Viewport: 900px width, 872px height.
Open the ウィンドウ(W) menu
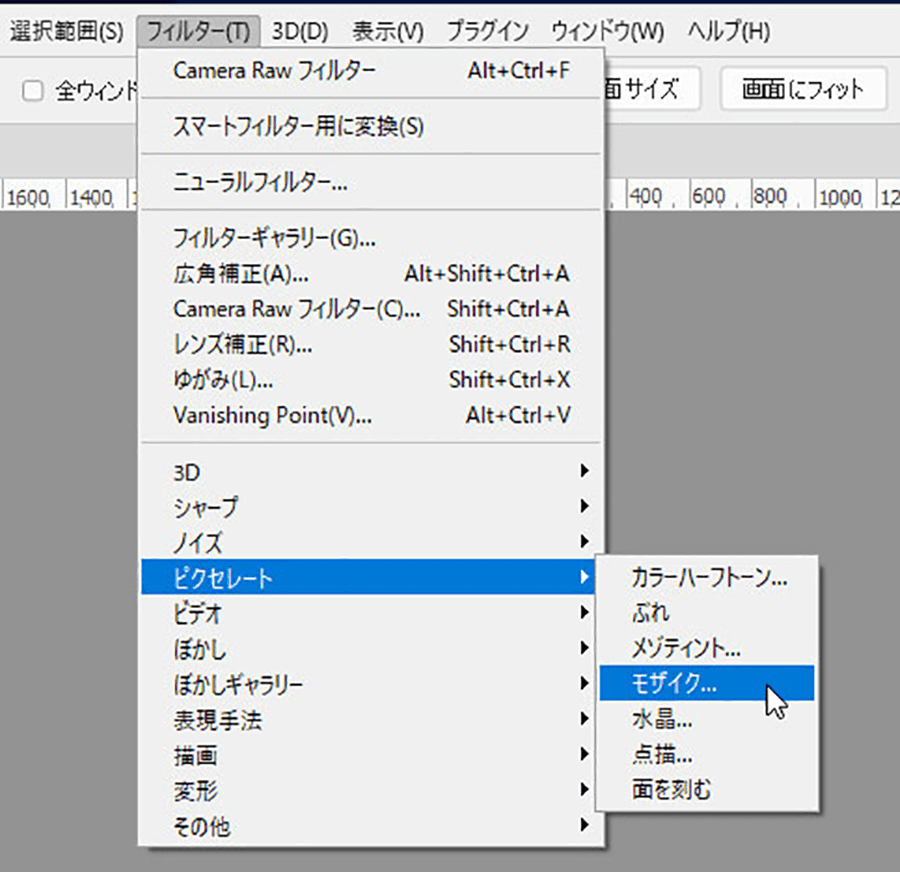tap(607, 31)
